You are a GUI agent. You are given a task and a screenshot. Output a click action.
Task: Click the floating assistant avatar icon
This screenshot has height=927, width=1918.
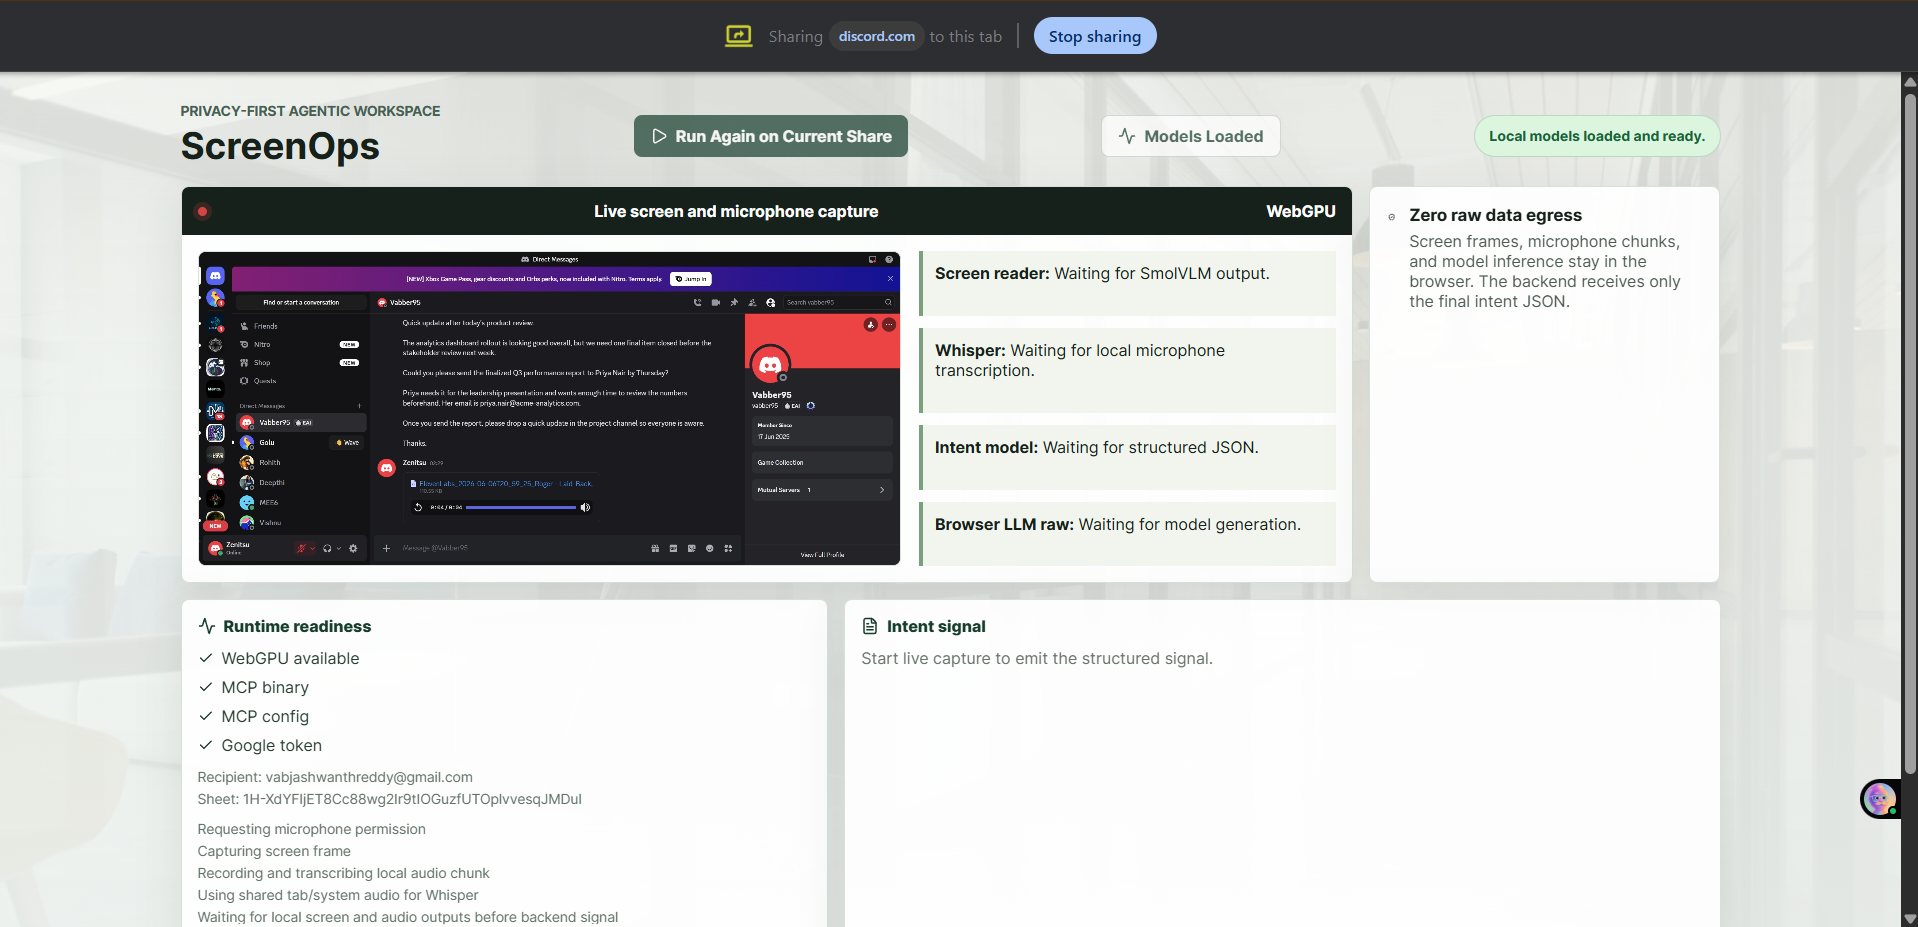pos(1880,799)
